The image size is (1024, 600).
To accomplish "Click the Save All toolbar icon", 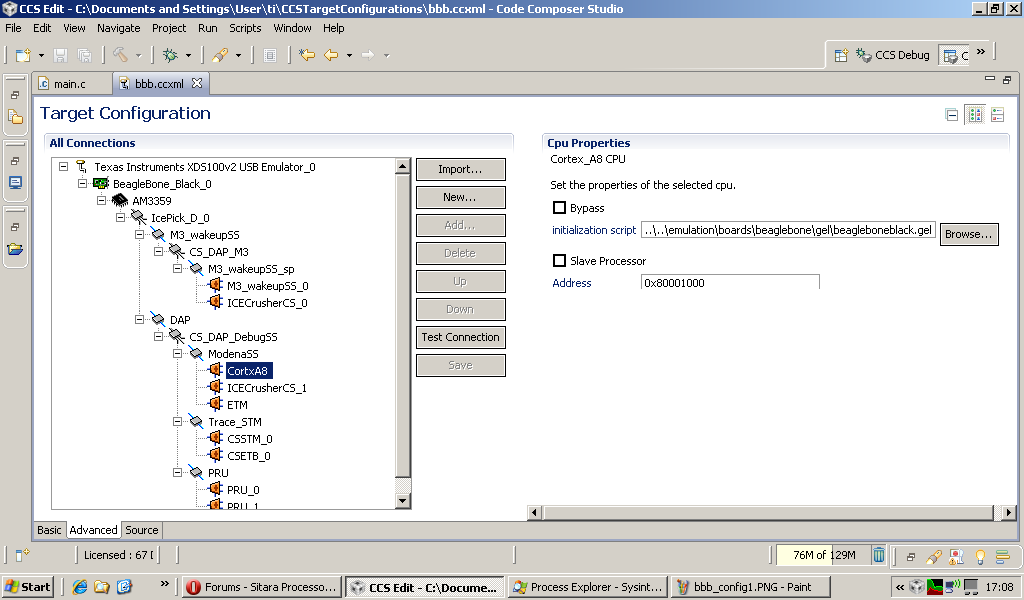I will pos(84,55).
